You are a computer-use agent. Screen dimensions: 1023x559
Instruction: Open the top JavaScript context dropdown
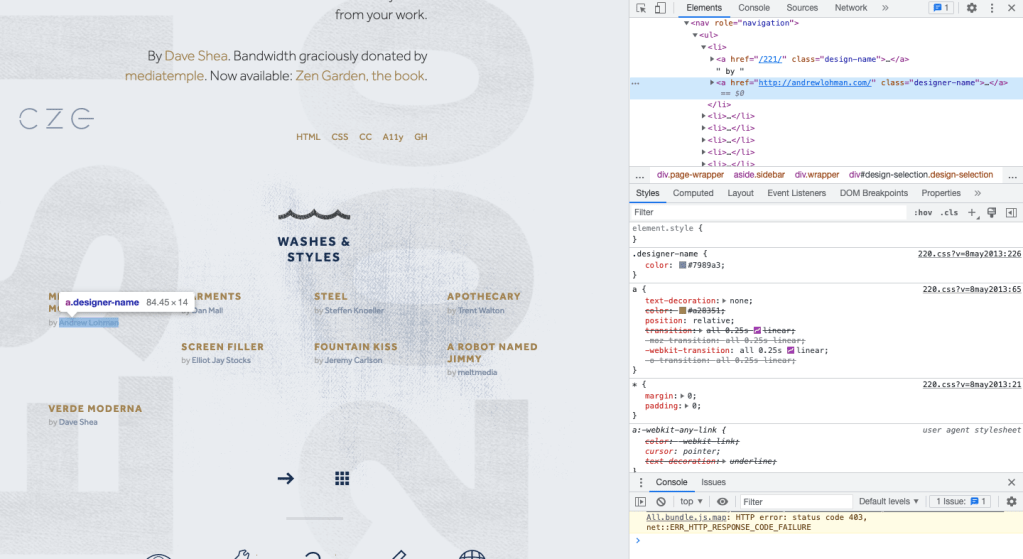coord(691,501)
